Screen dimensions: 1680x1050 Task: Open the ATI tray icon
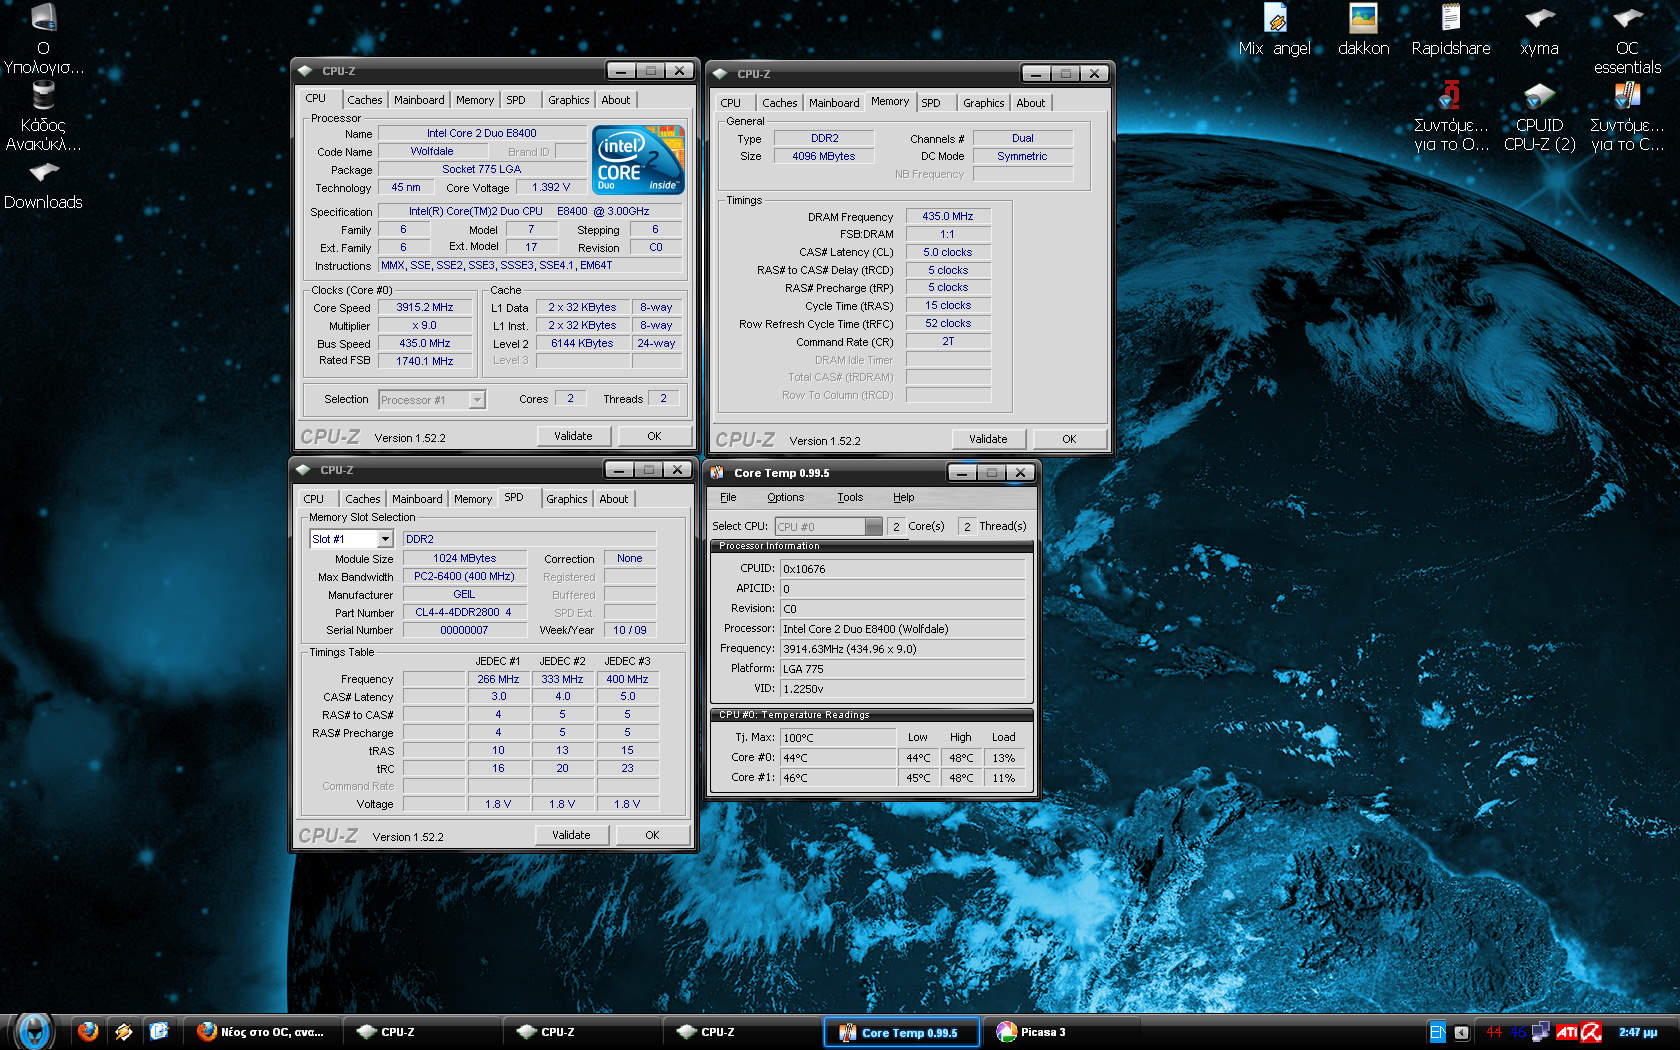pyautogui.click(x=1567, y=1032)
